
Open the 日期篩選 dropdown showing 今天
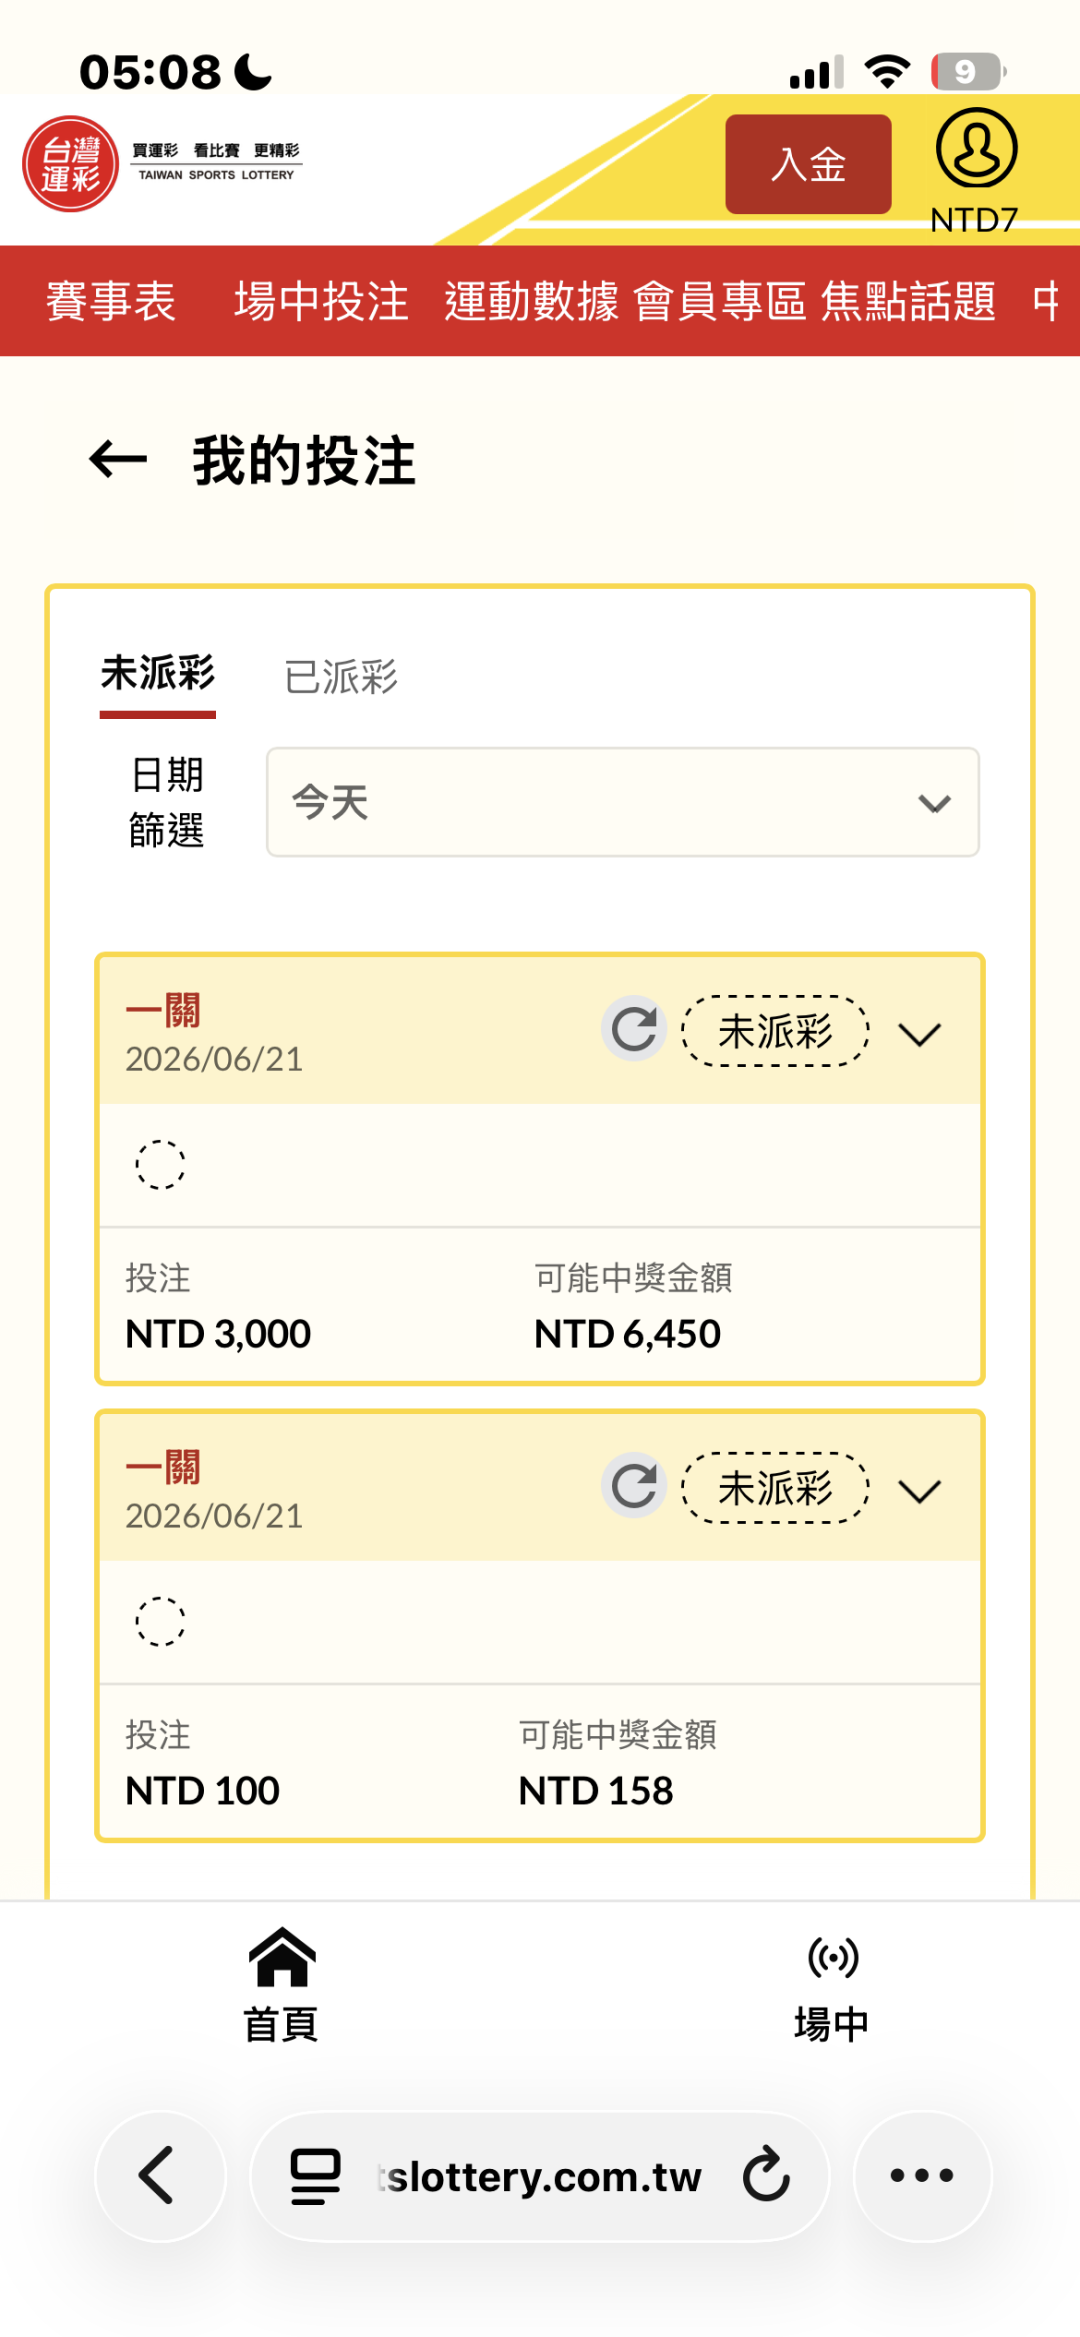click(622, 802)
